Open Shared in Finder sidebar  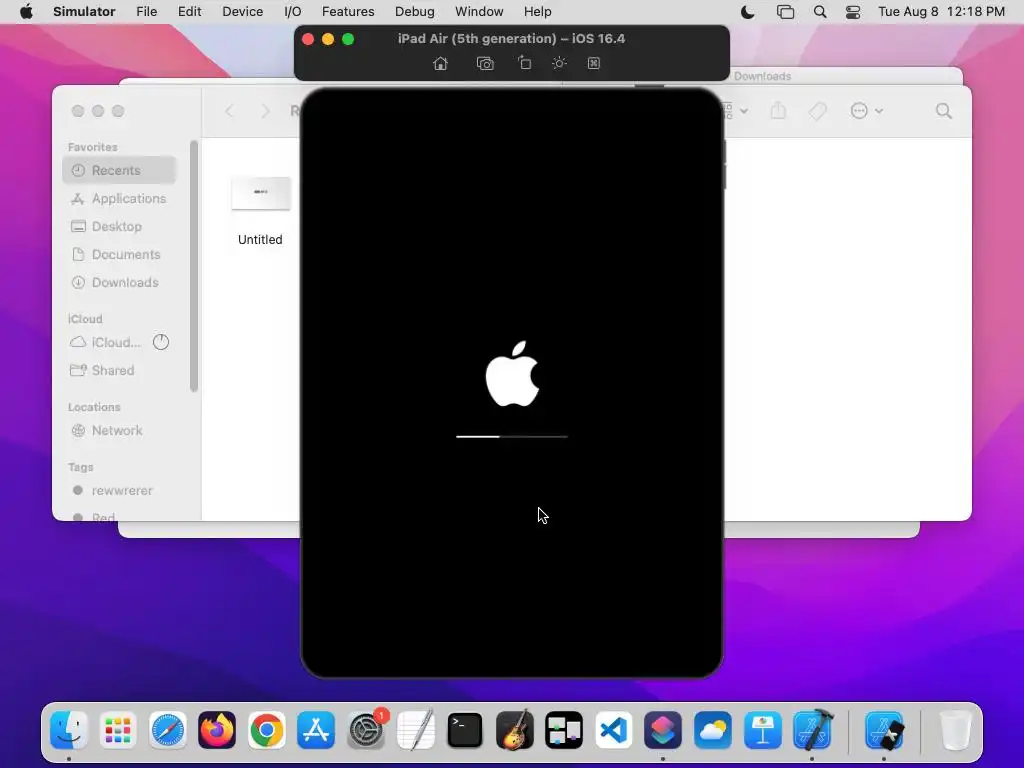(120, 370)
